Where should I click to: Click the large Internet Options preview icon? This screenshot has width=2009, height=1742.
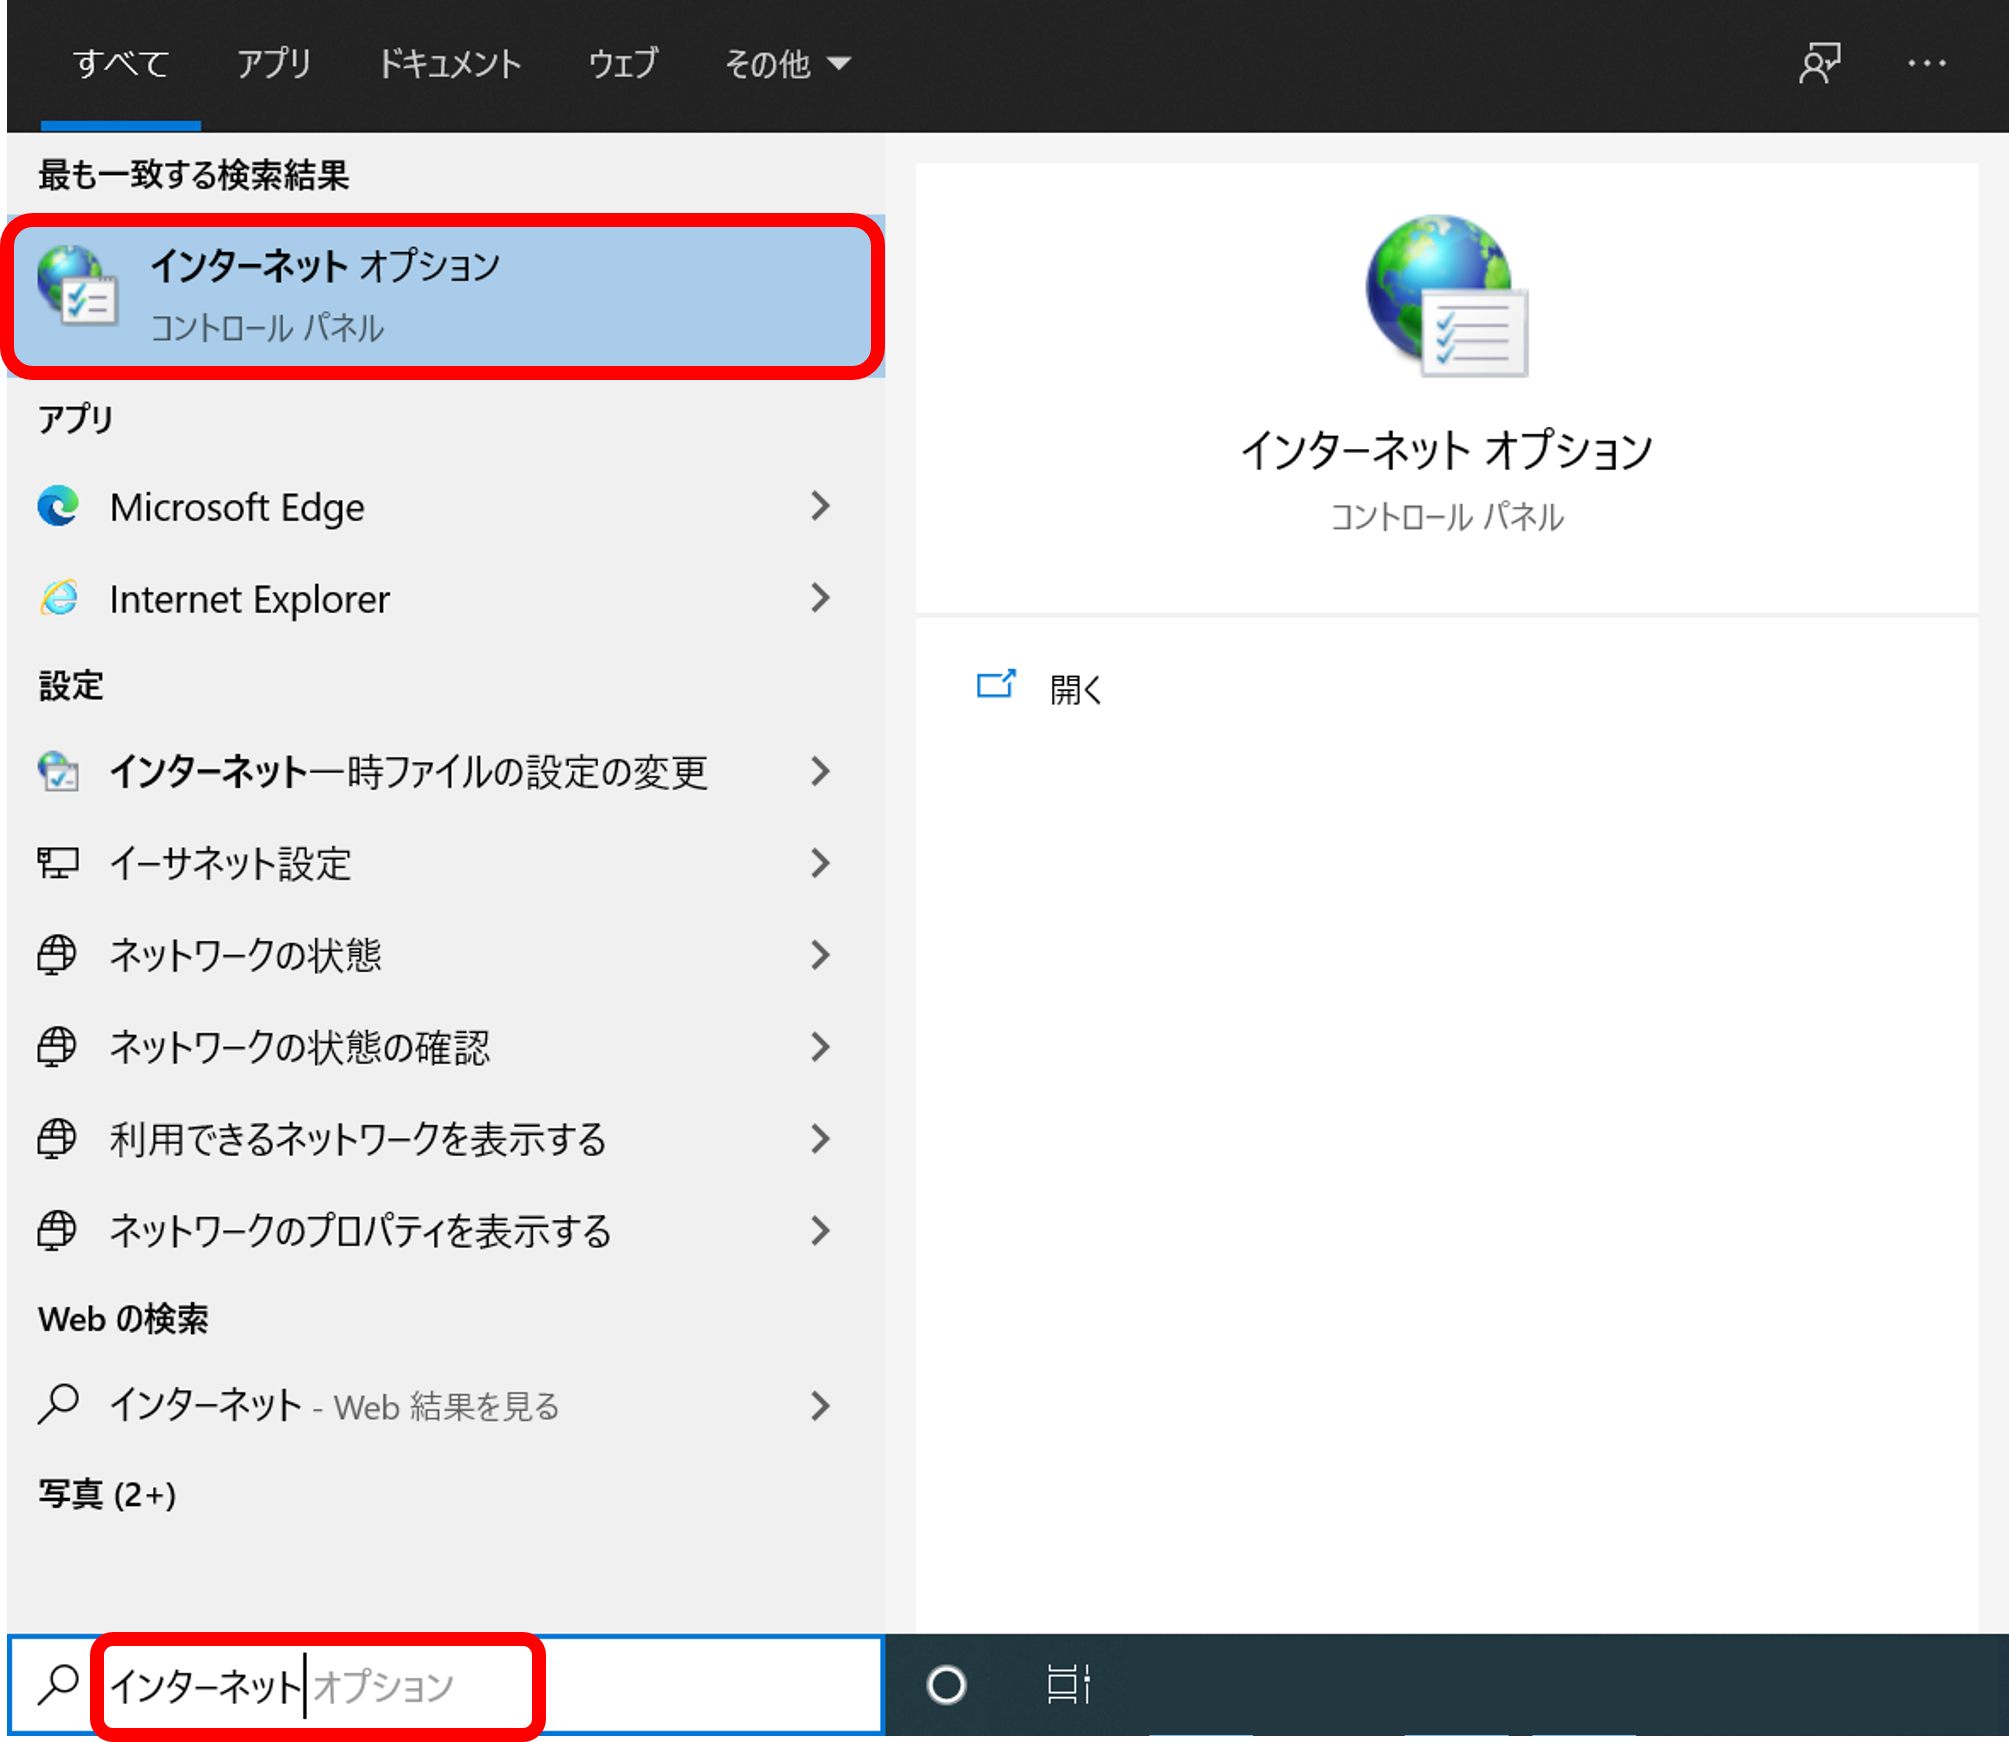(1447, 295)
